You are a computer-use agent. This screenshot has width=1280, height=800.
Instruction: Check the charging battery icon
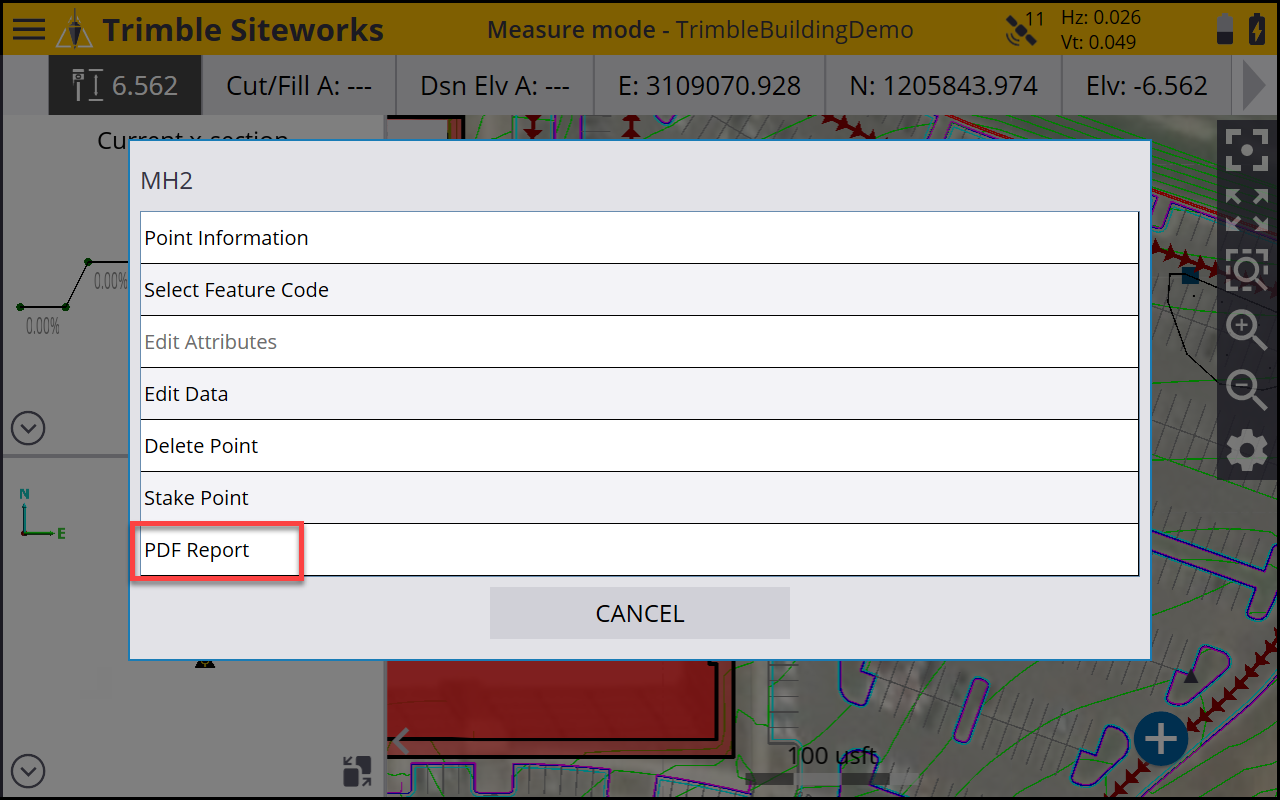coord(1256,29)
